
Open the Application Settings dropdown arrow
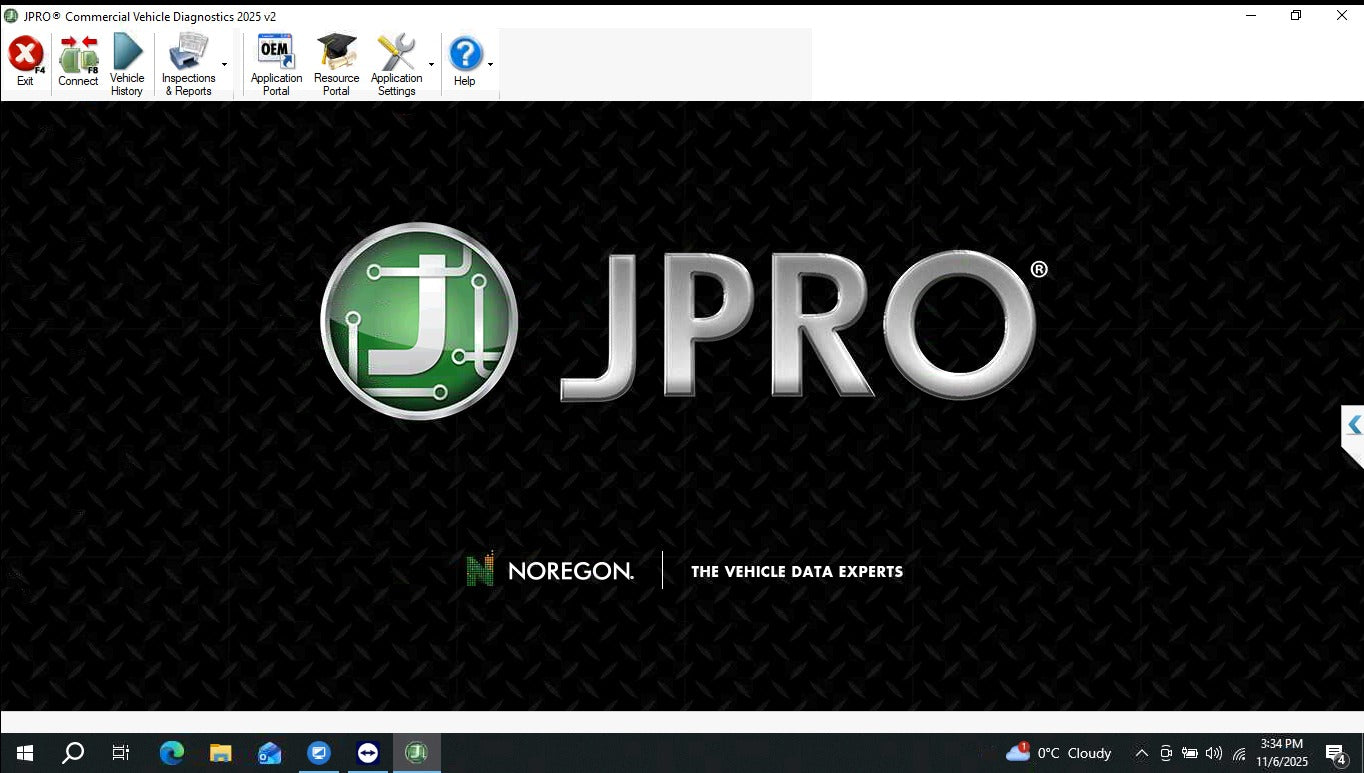pos(430,63)
